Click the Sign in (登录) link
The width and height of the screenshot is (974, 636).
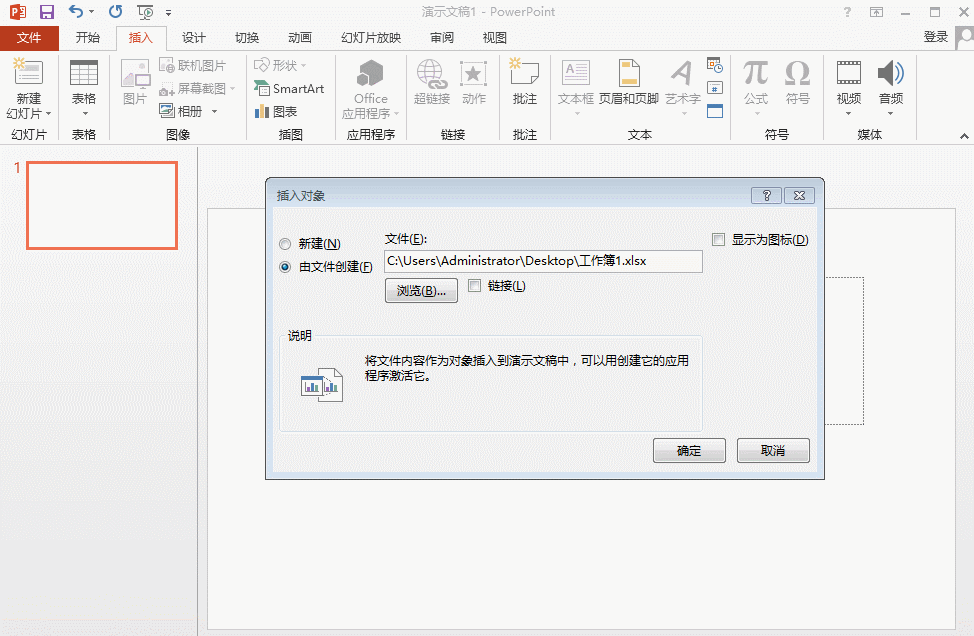(x=935, y=37)
